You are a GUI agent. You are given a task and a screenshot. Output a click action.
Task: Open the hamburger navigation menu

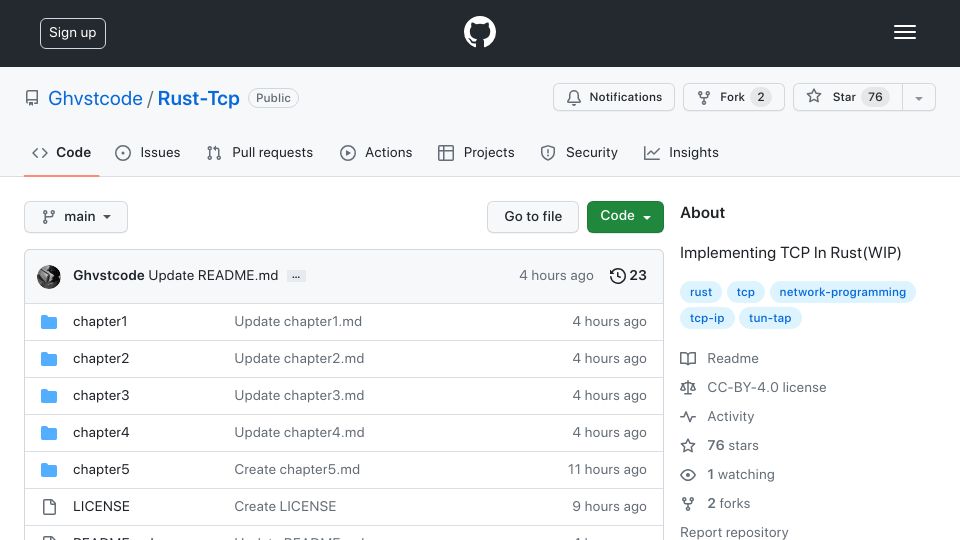pyautogui.click(x=904, y=32)
